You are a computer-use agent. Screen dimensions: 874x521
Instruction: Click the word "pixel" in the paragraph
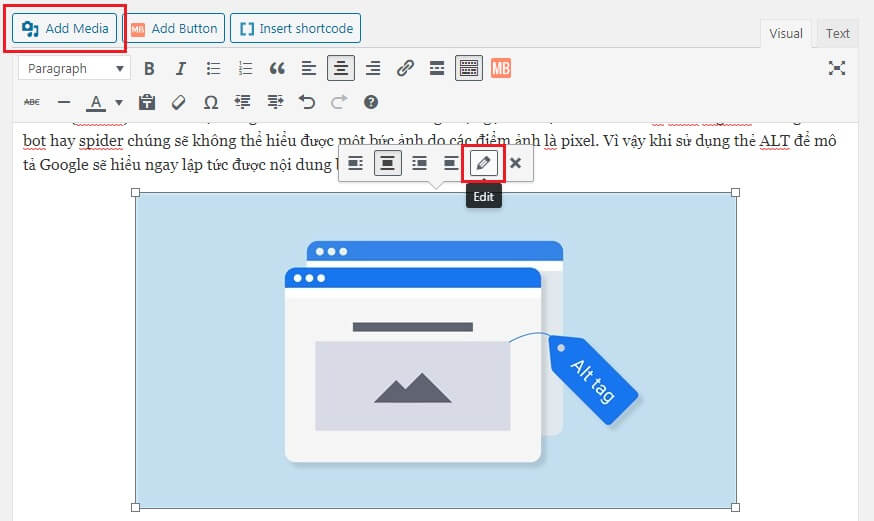tap(579, 141)
